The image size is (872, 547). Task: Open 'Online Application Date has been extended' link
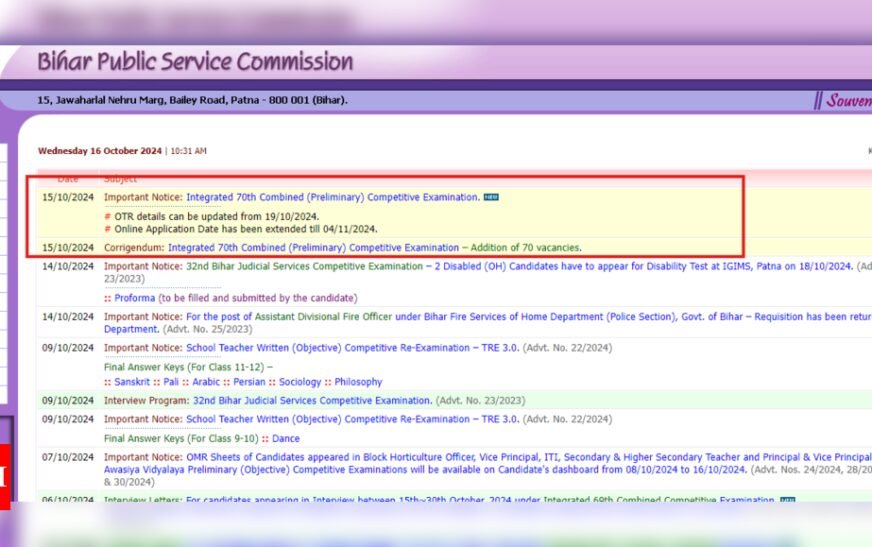pyautogui.click(x=246, y=229)
